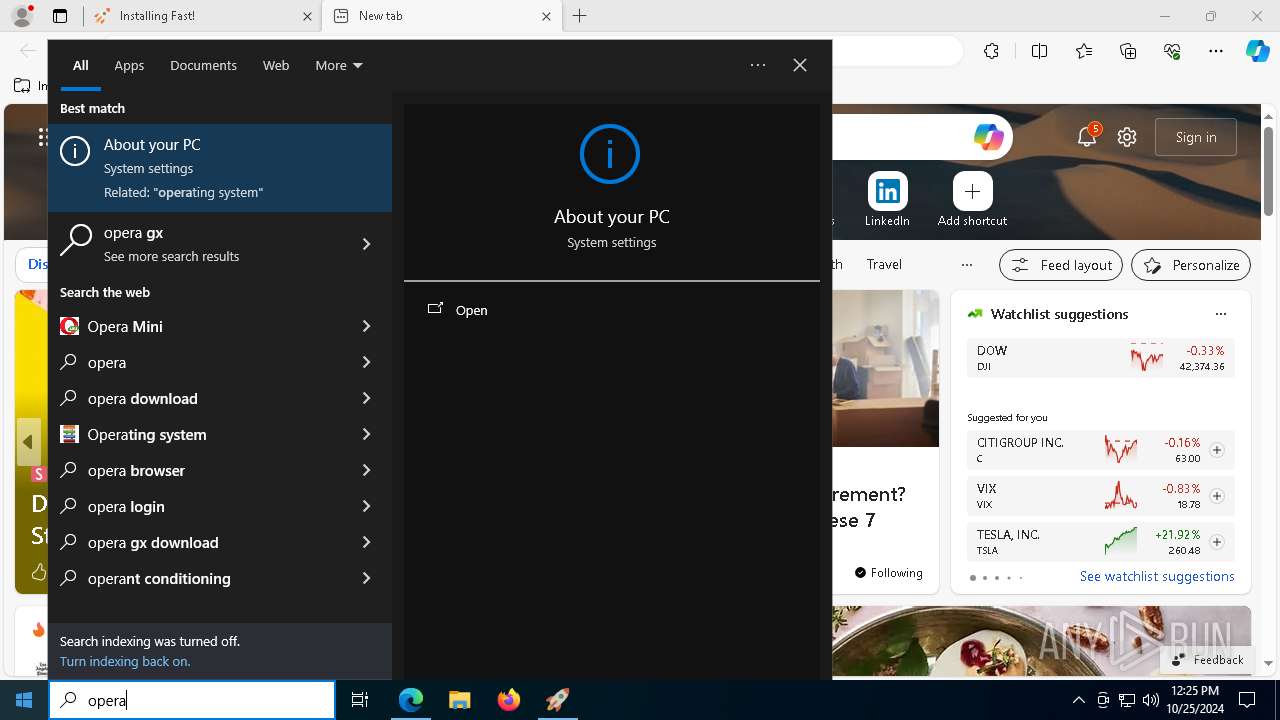The image size is (1280, 720).
Task: Open Watchlist suggestions more options
Action: pos(1221,314)
